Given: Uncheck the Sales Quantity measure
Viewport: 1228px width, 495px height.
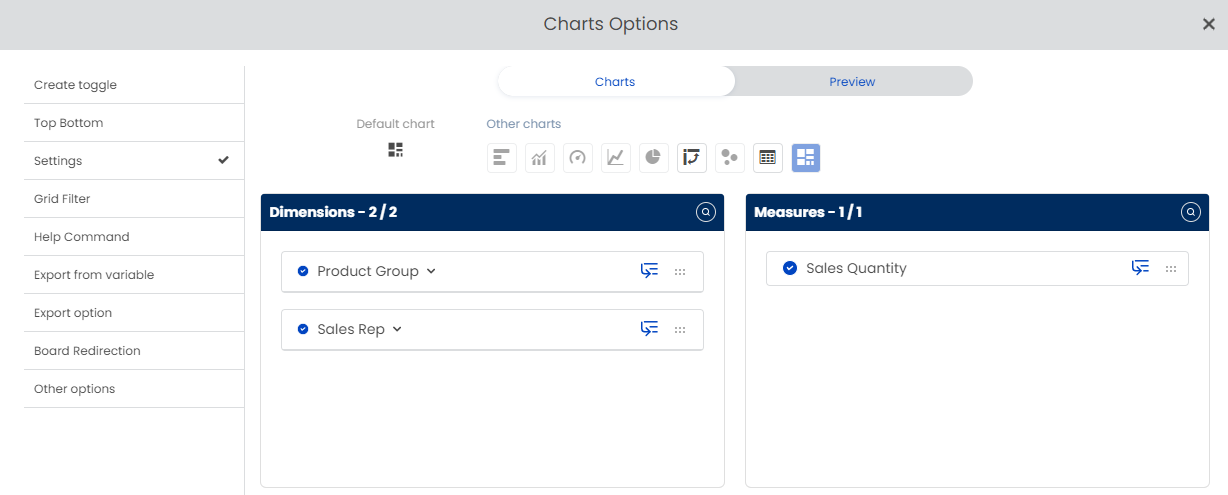Looking at the screenshot, I should pos(790,268).
